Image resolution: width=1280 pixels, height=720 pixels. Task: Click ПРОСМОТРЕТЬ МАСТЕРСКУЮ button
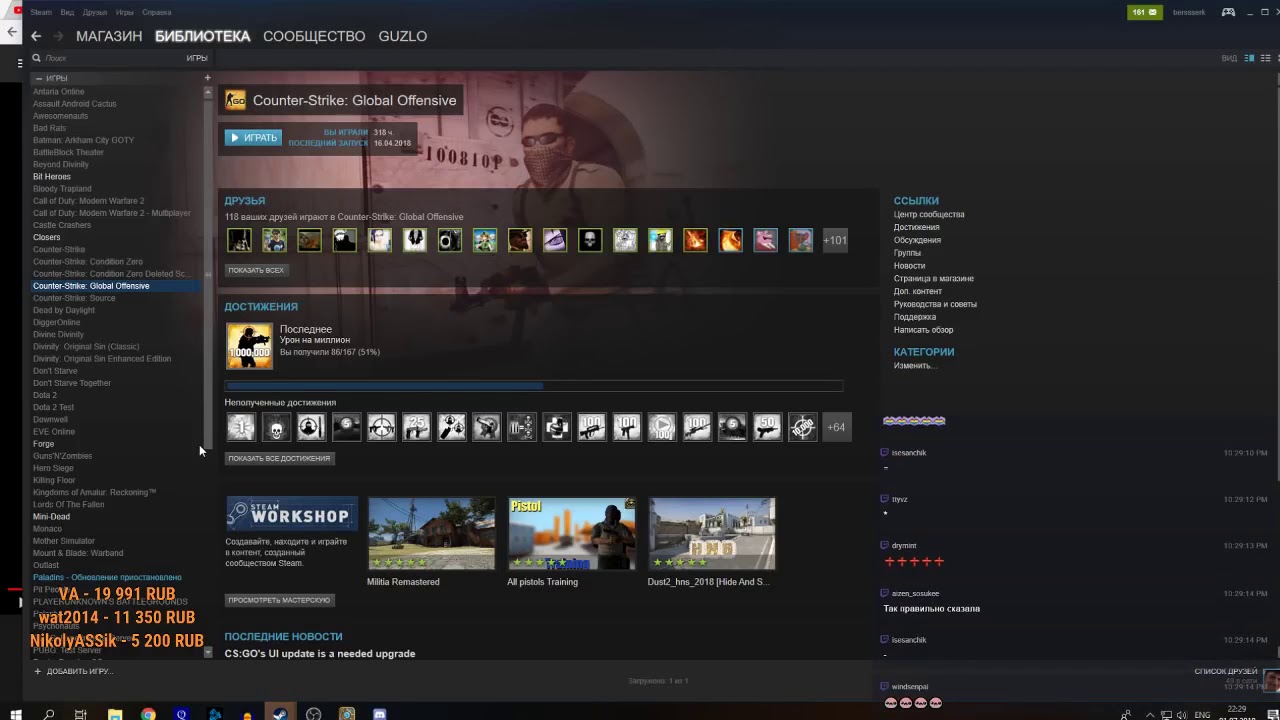[x=280, y=600]
